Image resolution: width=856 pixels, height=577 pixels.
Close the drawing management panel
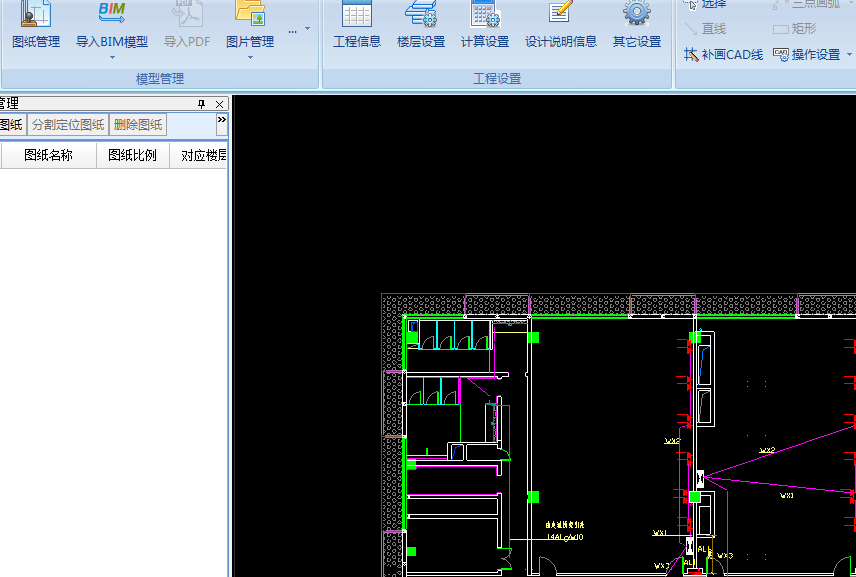pyautogui.click(x=219, y=104)
